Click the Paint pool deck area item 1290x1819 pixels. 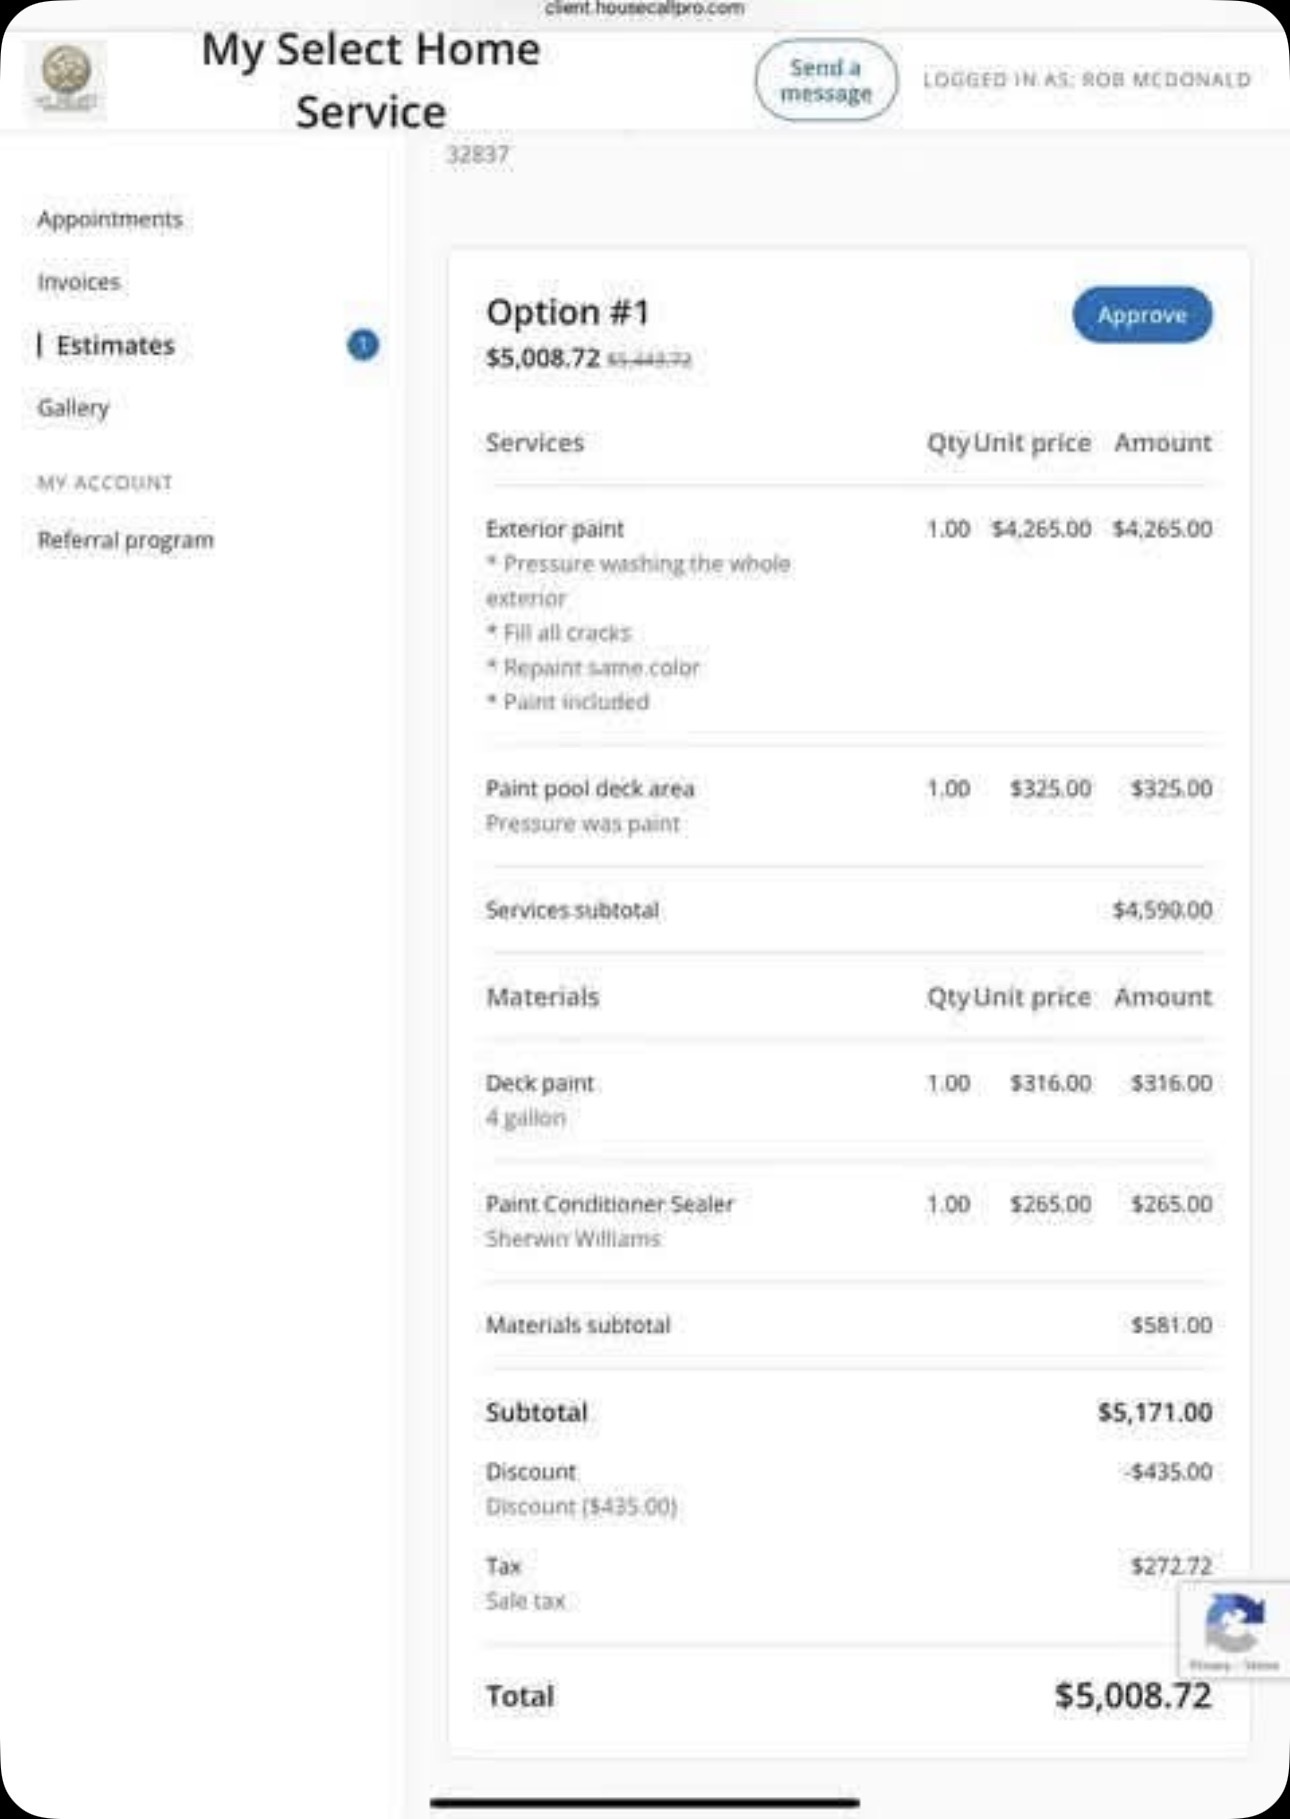tap(590, 789)
